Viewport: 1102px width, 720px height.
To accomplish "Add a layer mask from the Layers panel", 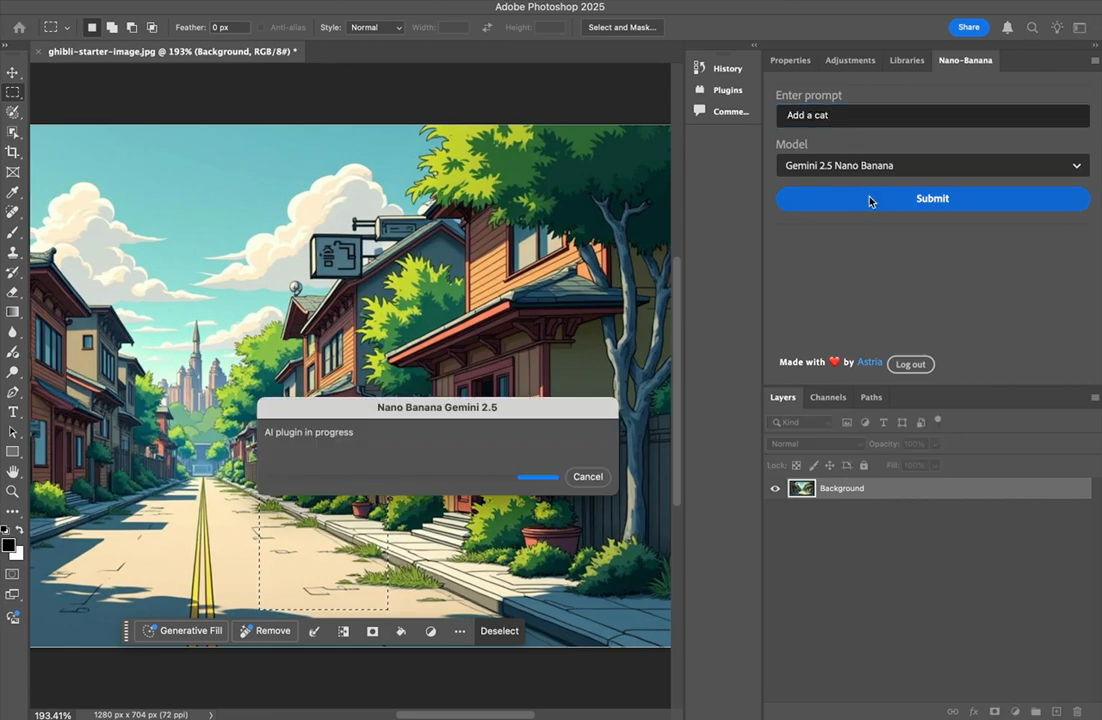I will (x=994, y=711).
